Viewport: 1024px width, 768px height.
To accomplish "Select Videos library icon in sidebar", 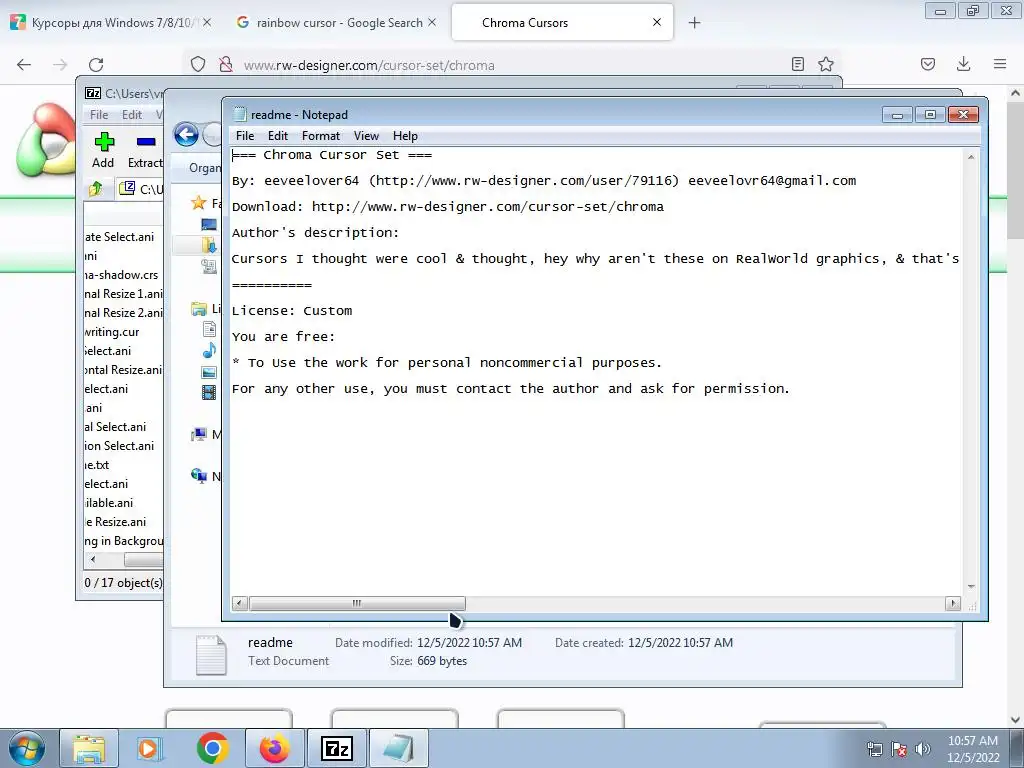I will 209,392.
